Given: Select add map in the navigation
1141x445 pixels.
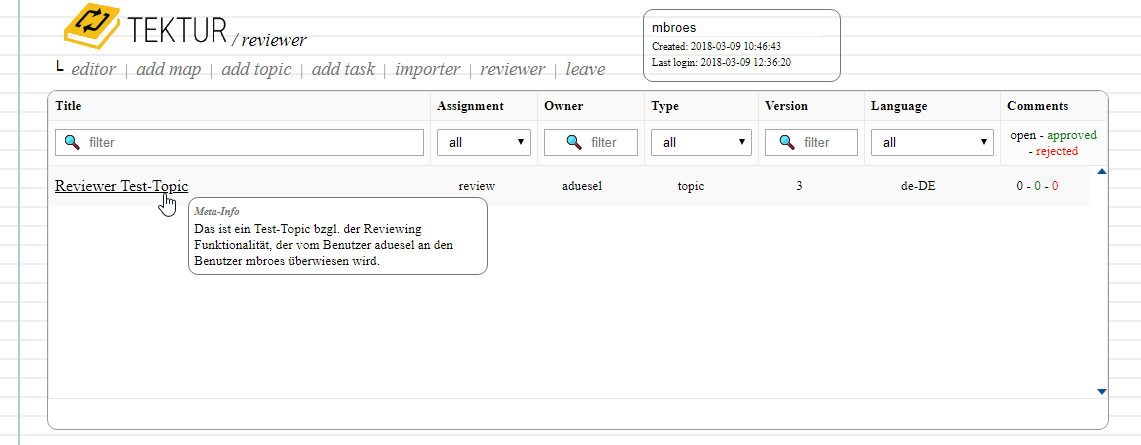Looking at the screenshot, I should (x=168, y=70).
